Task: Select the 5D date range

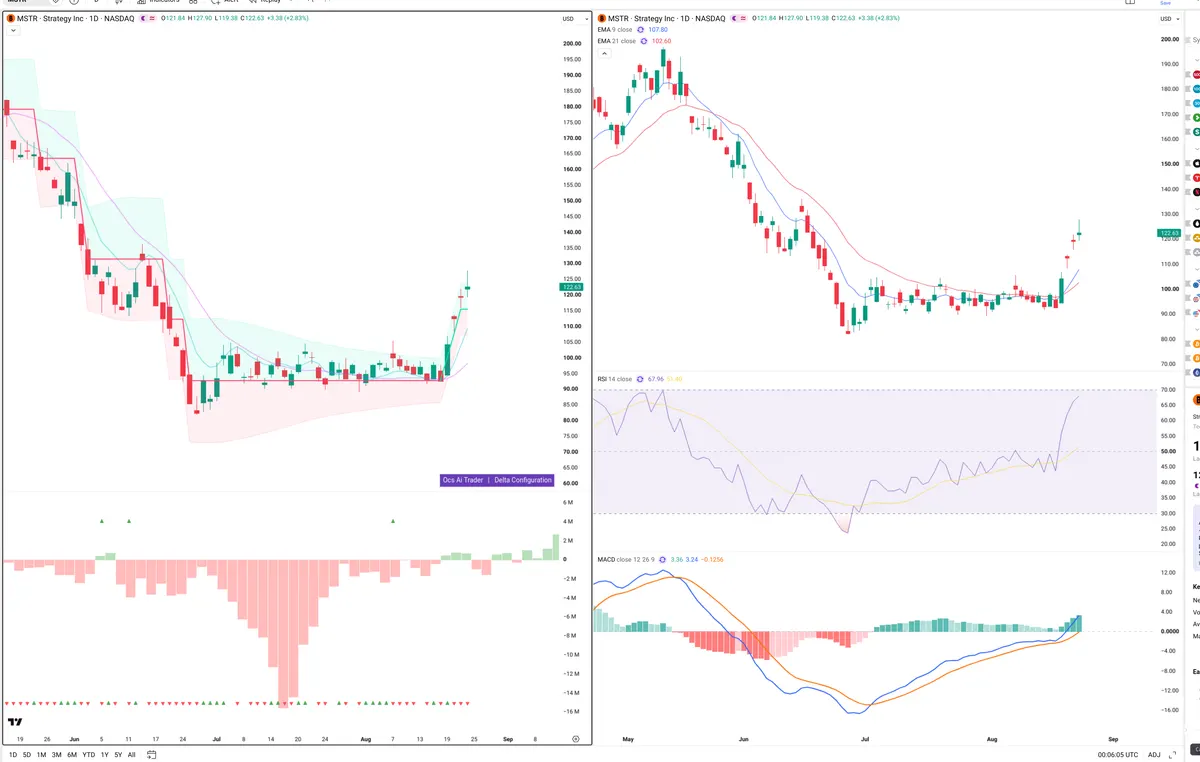Action: point(27,754)
